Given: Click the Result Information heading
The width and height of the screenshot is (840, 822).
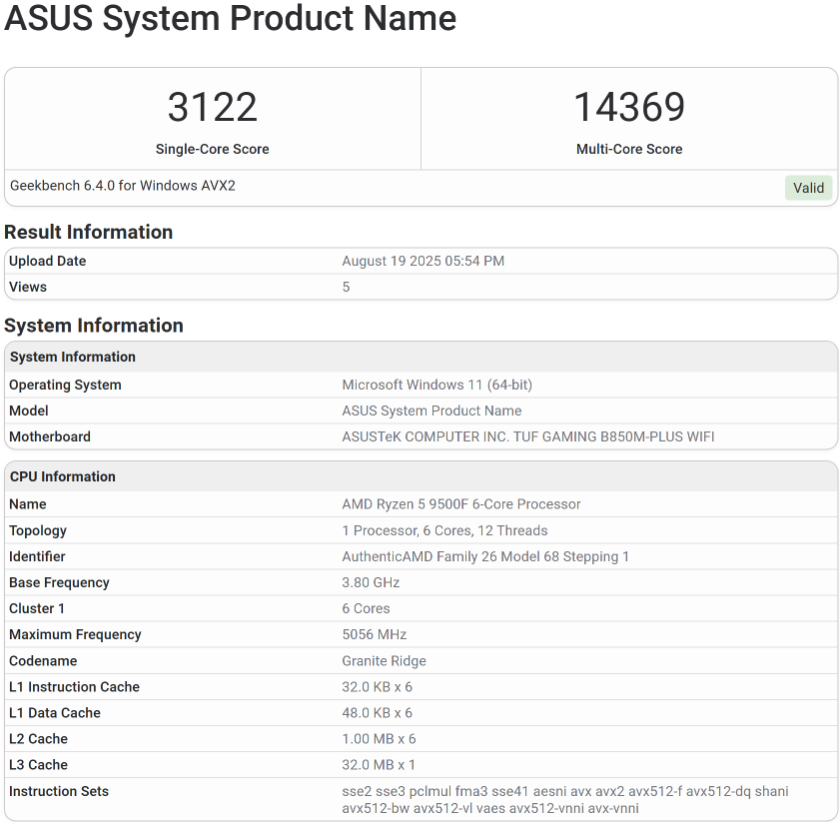Looking at the screenshot, I should pyautogui.click(x=88, y=232).
